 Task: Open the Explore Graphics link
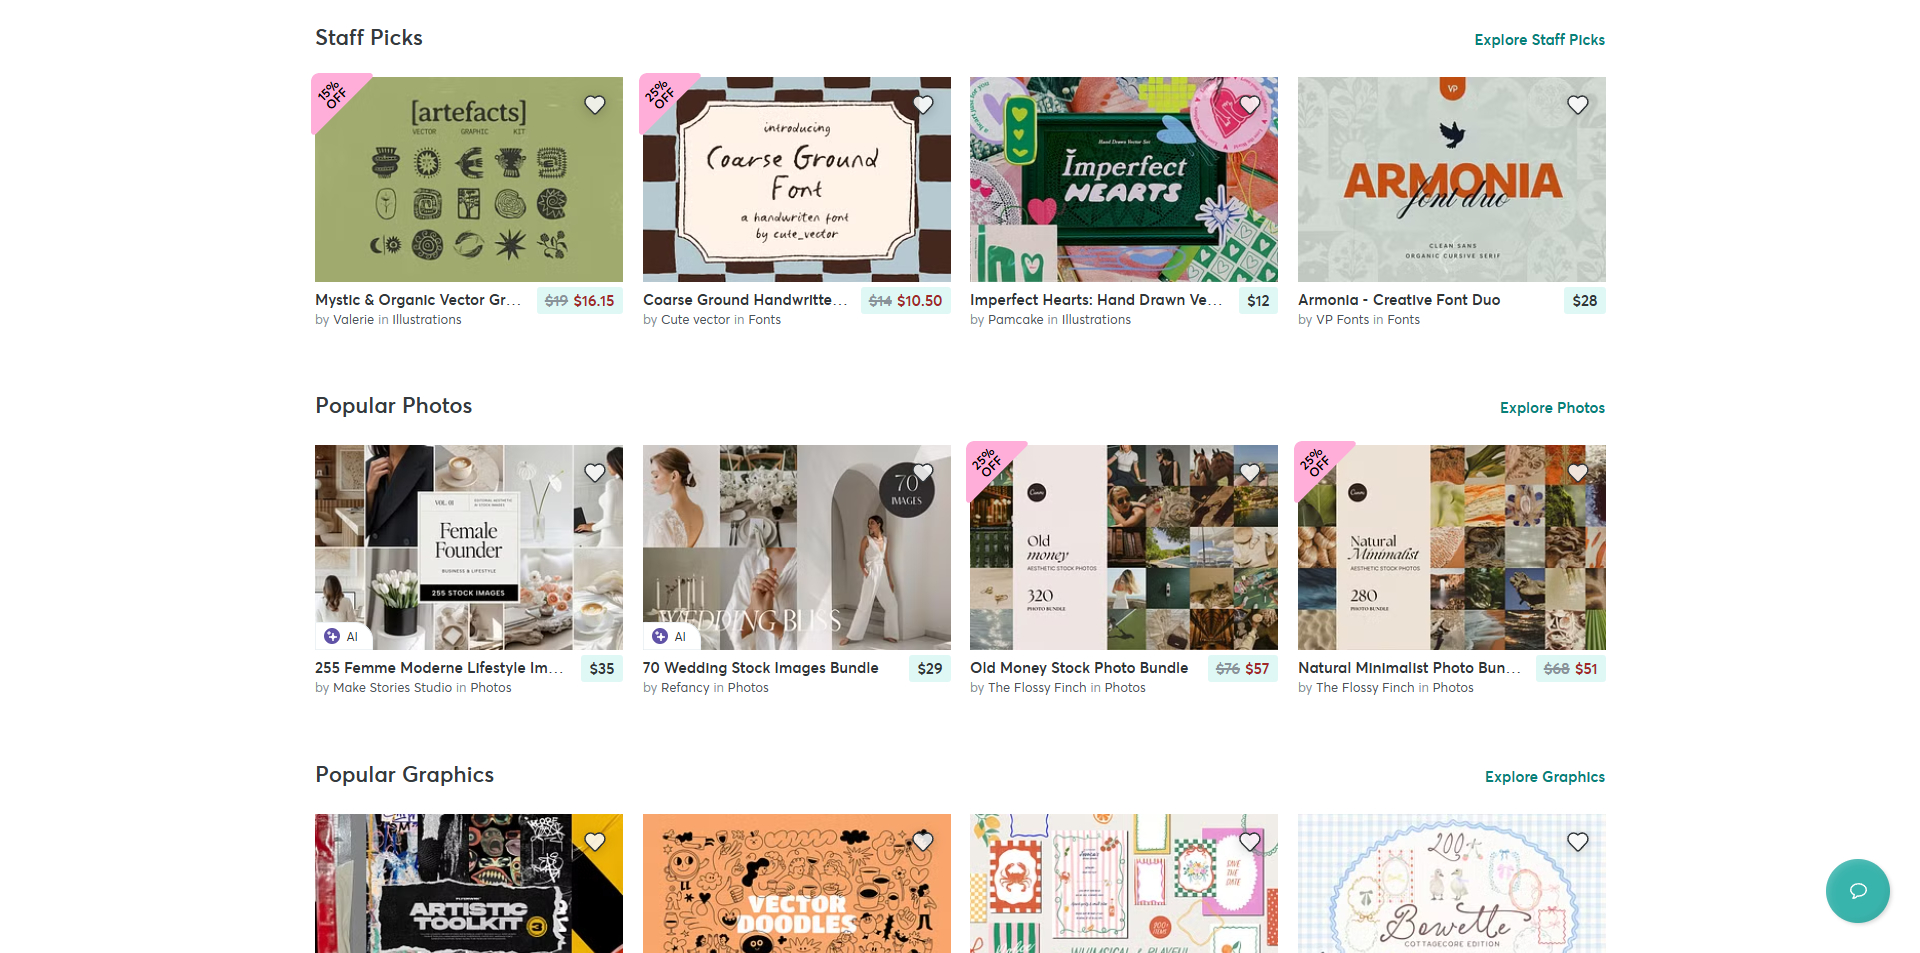click(1545, 777)
